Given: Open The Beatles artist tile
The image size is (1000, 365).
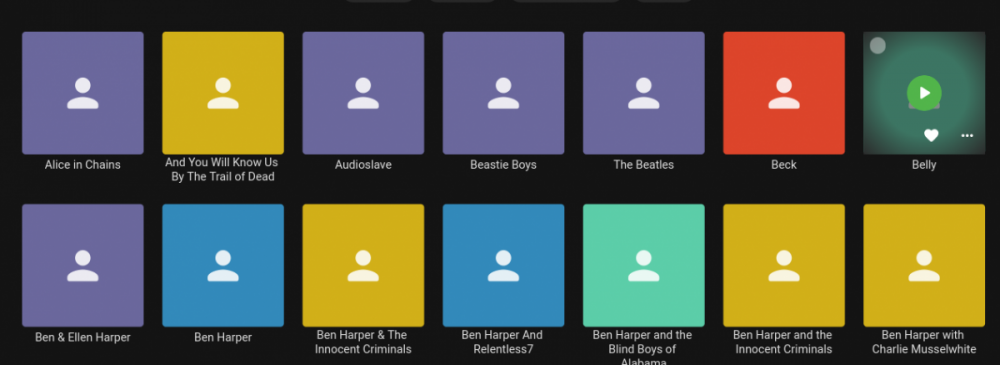Looking at the screenshot, I should point(643,93).
